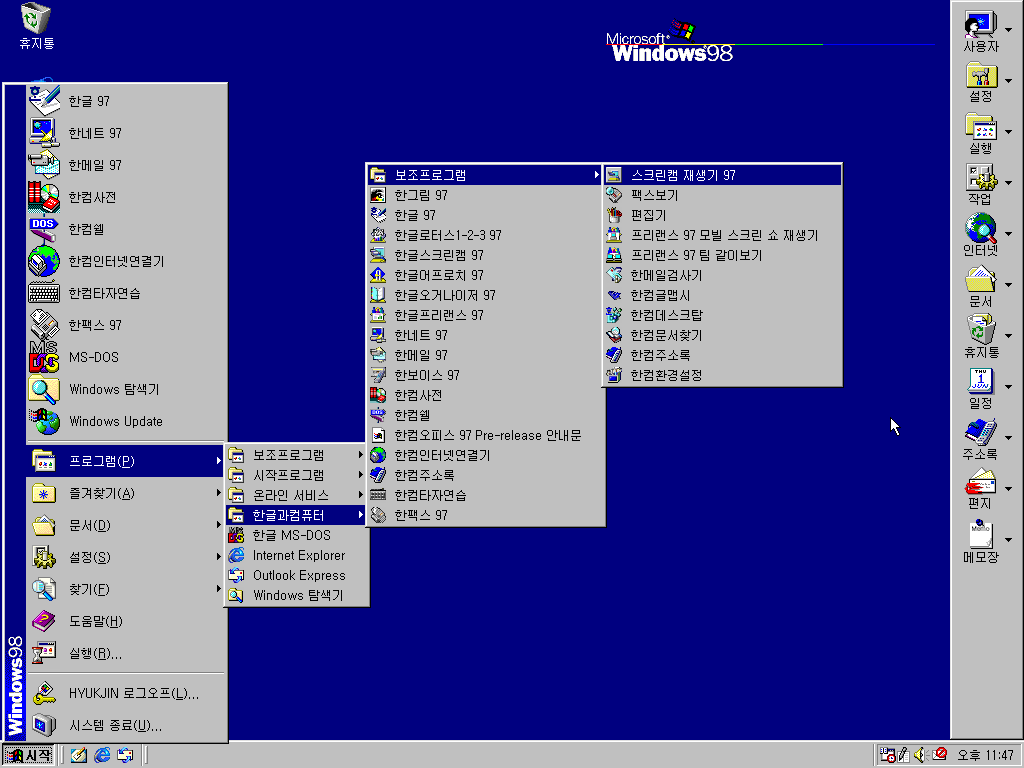
Task: Open 사용자 icon on right sidebar
Action: pyautogui.click(x=980, y=31)
